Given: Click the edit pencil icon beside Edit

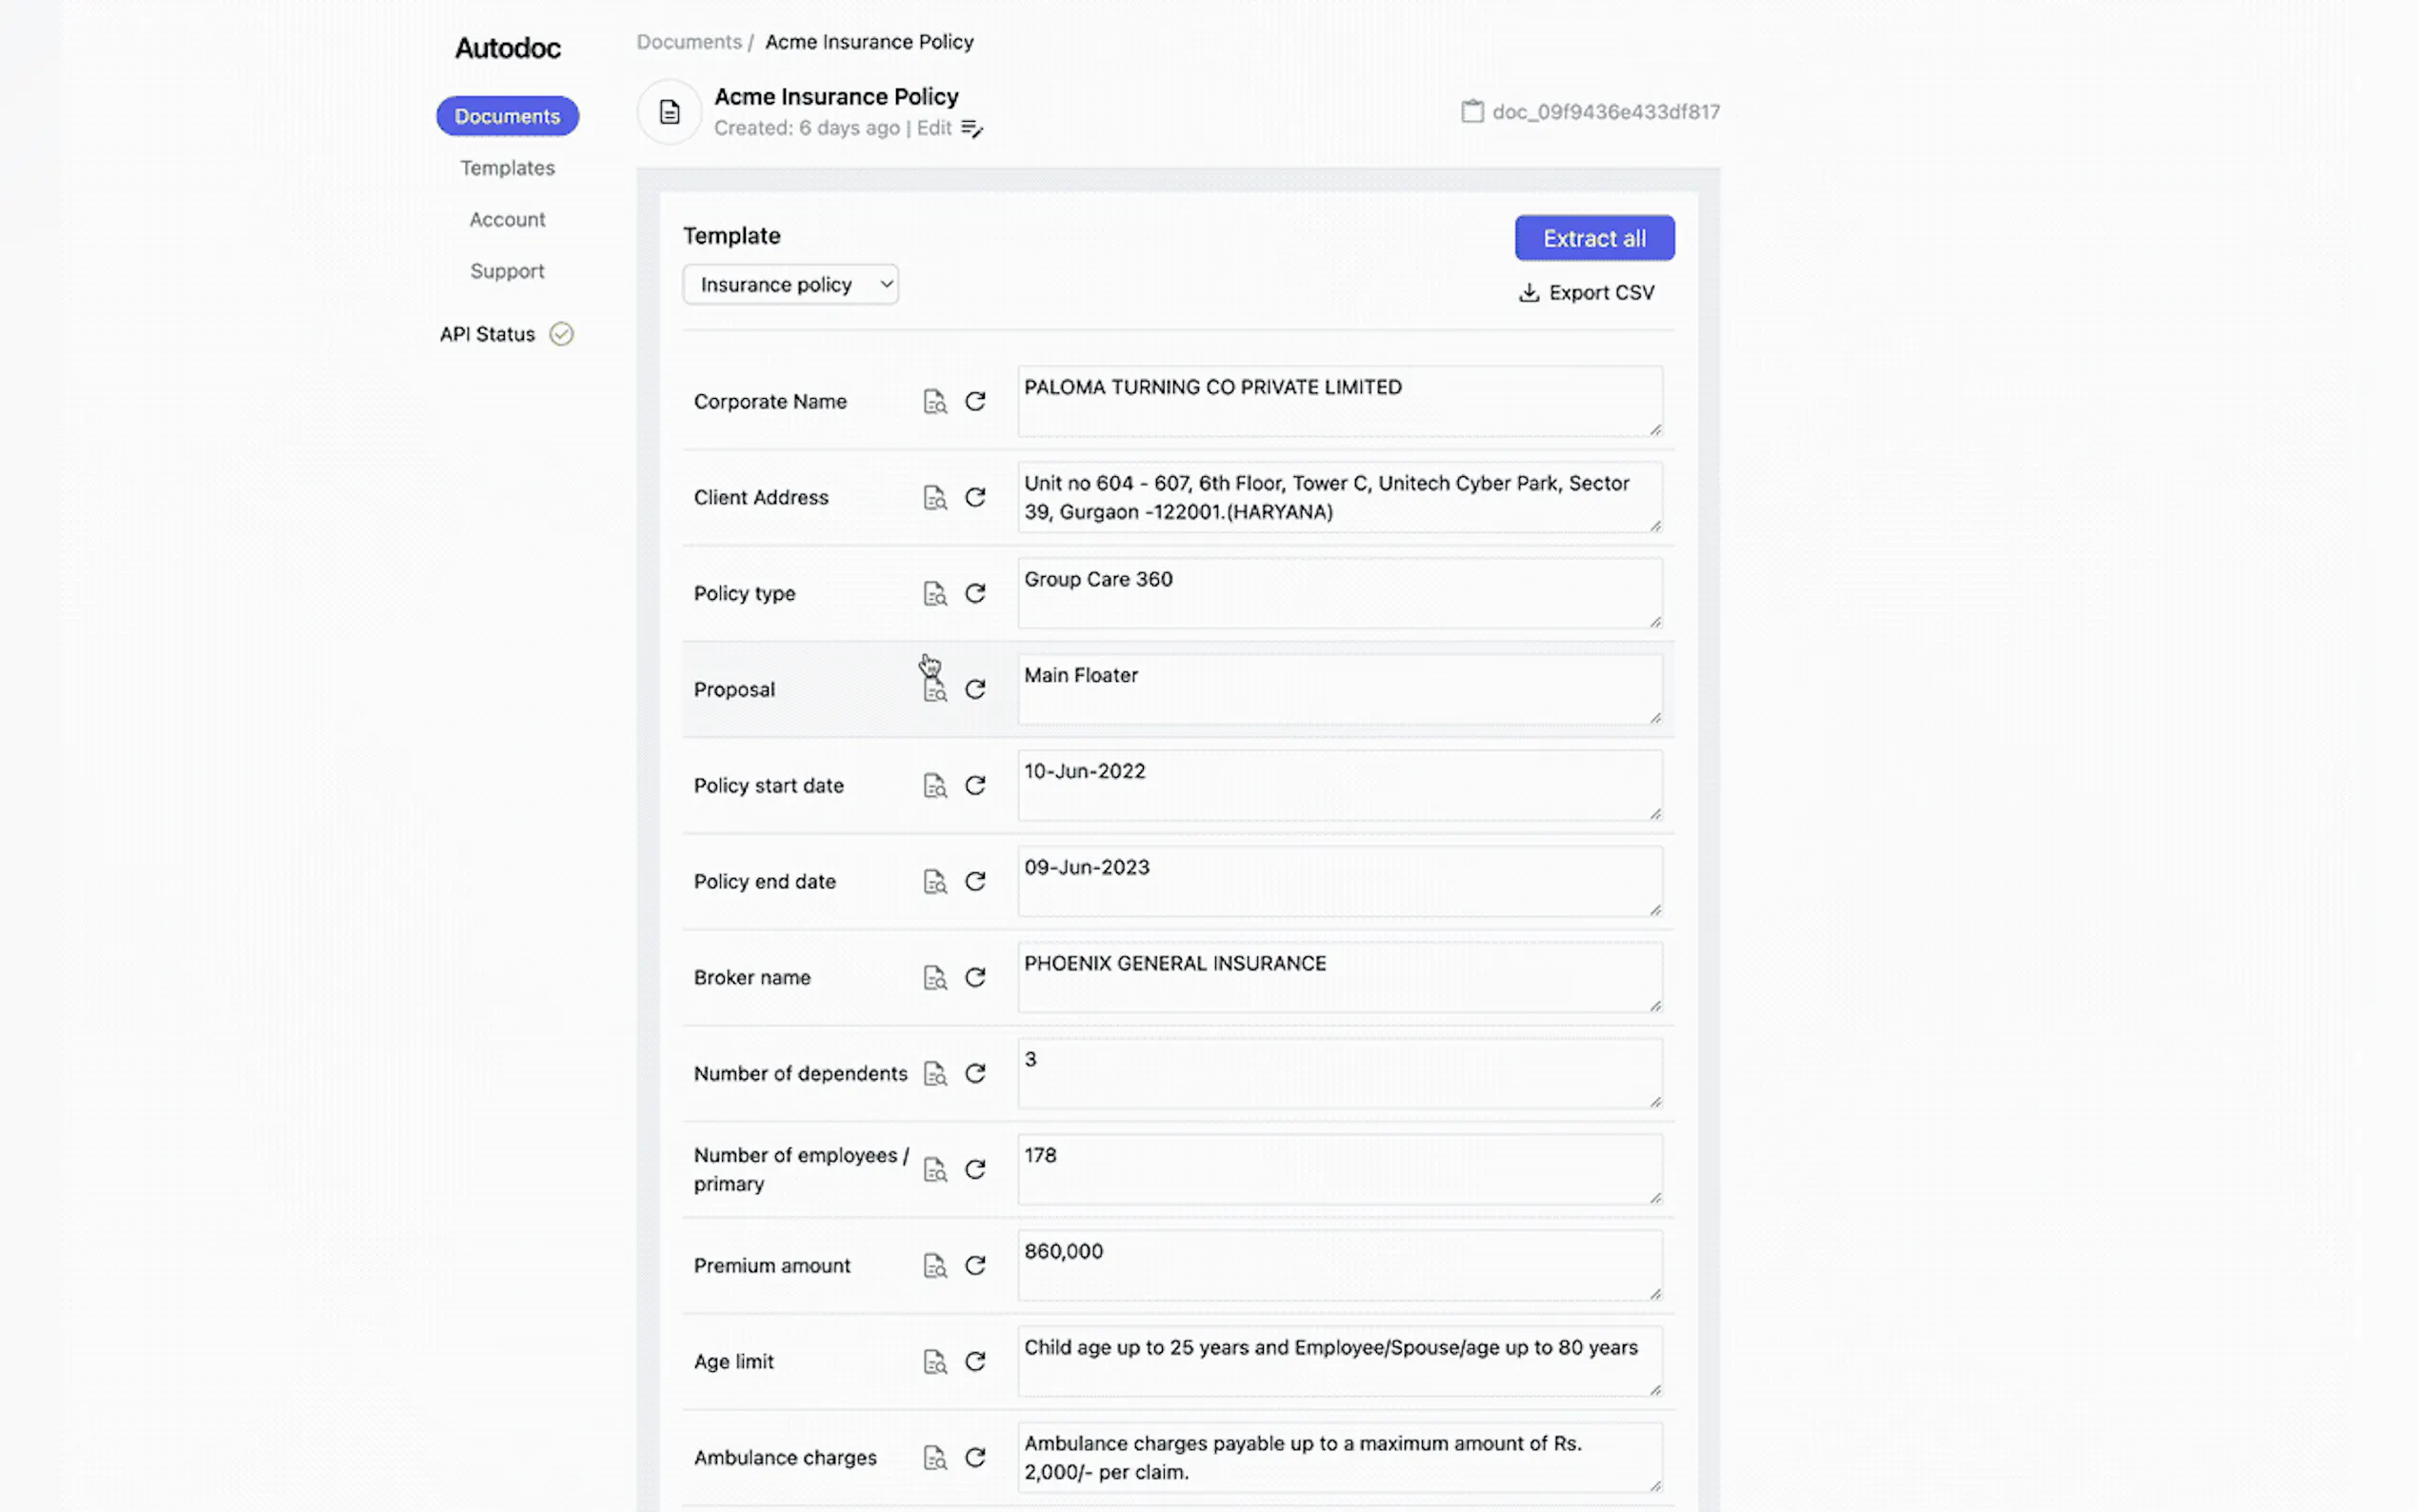Looking at the screenshot, I should tap(971, 129).
